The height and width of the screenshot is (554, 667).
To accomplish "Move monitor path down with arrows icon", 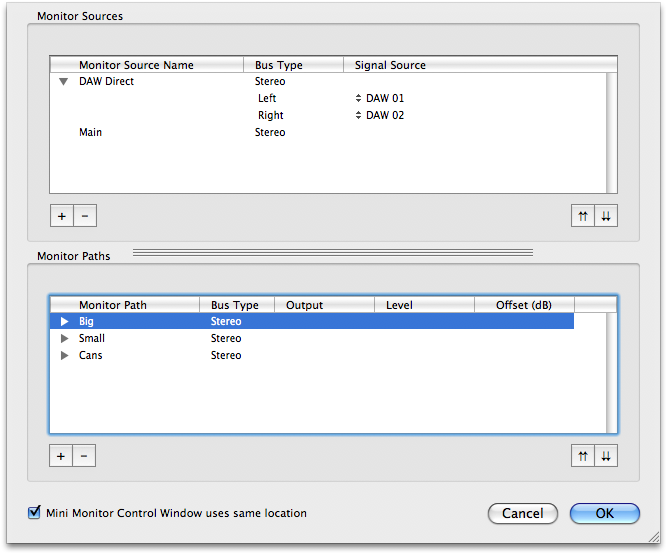I will [606, 456].
